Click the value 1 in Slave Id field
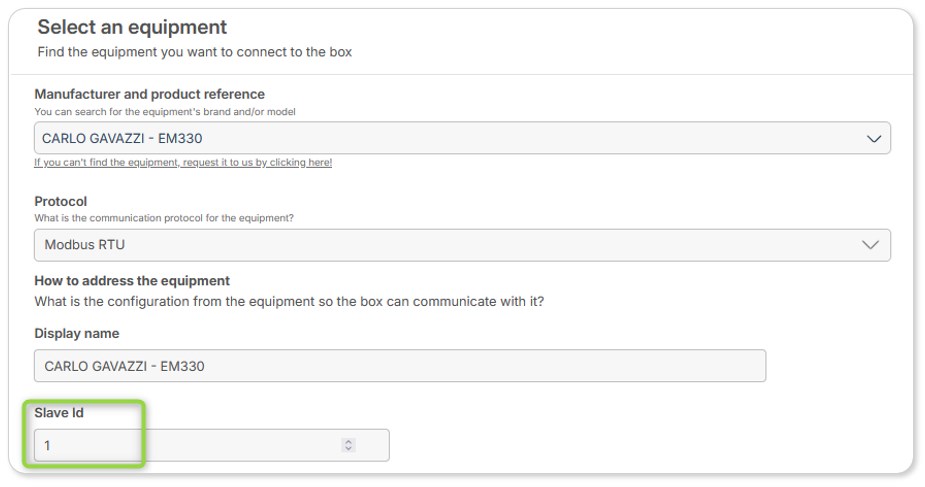 point(47,446)
